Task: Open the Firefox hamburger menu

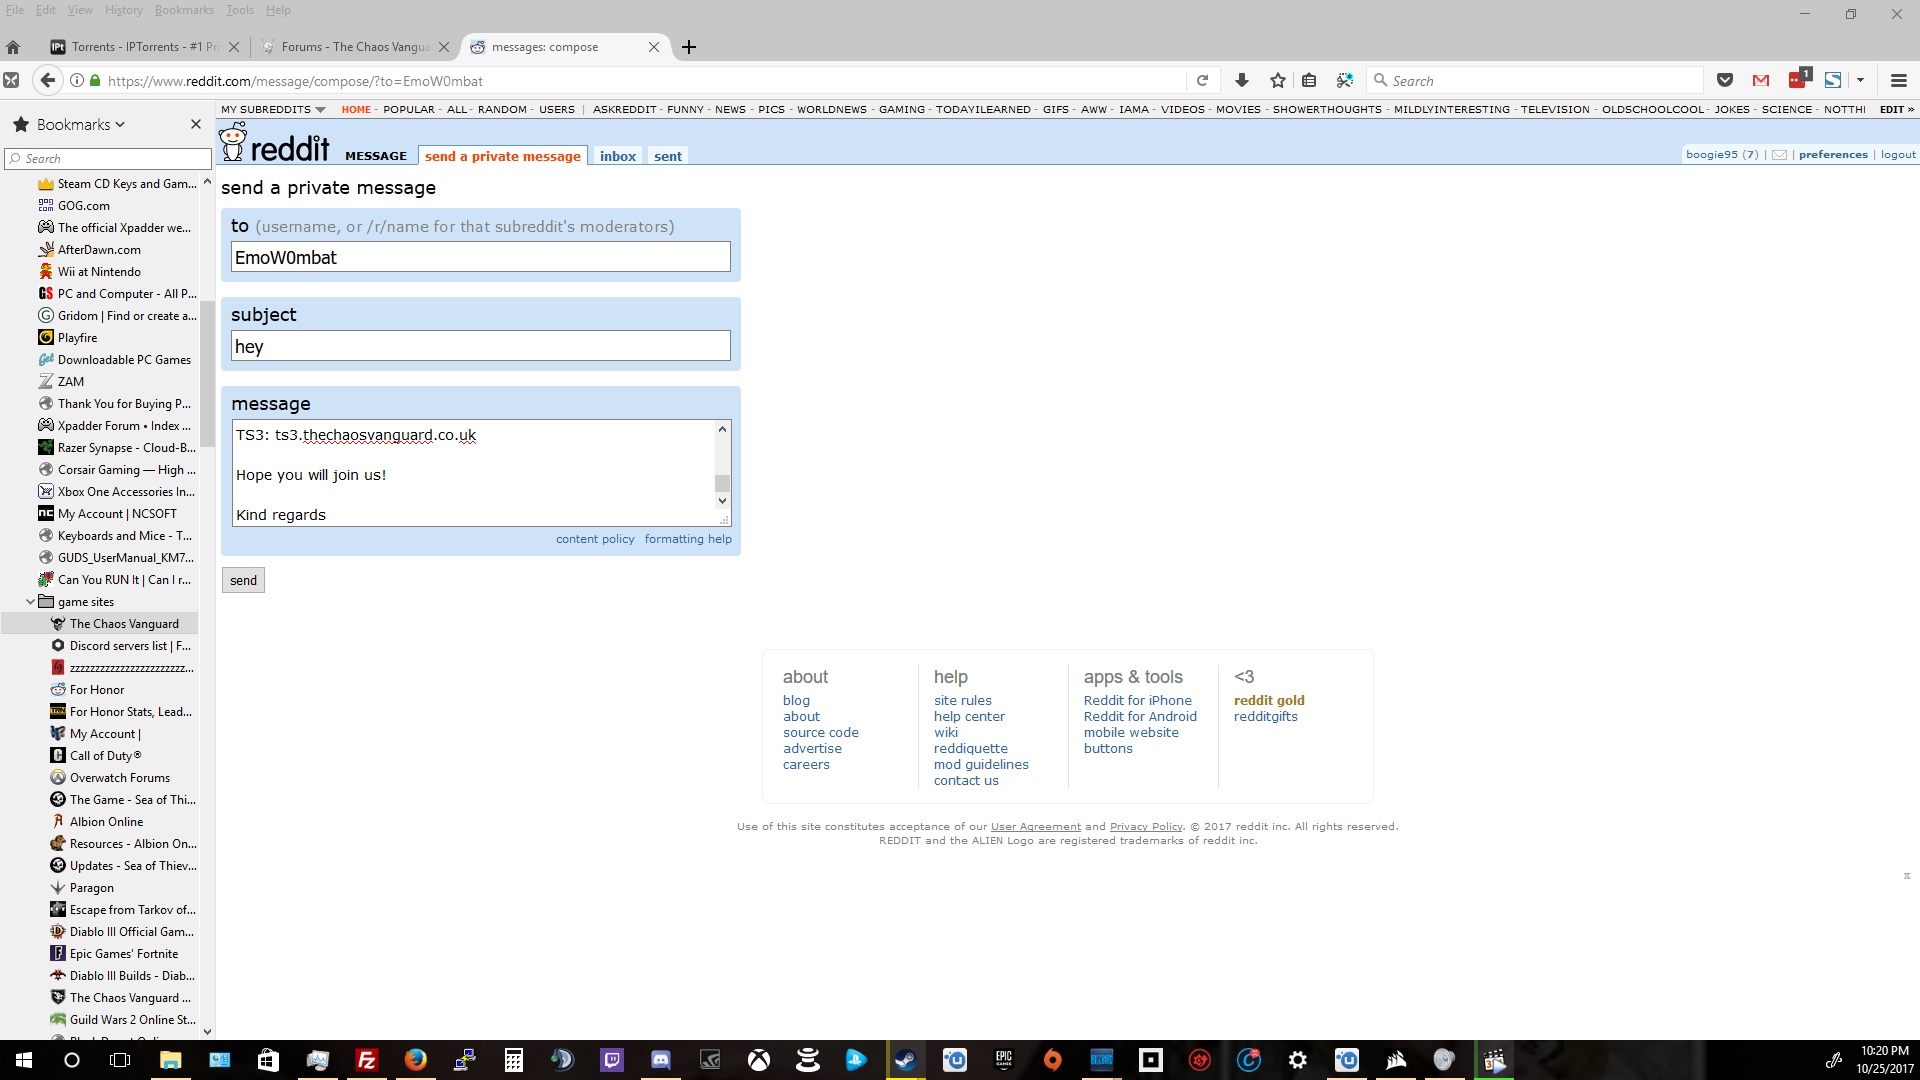Action: (x=1898, y=81)
